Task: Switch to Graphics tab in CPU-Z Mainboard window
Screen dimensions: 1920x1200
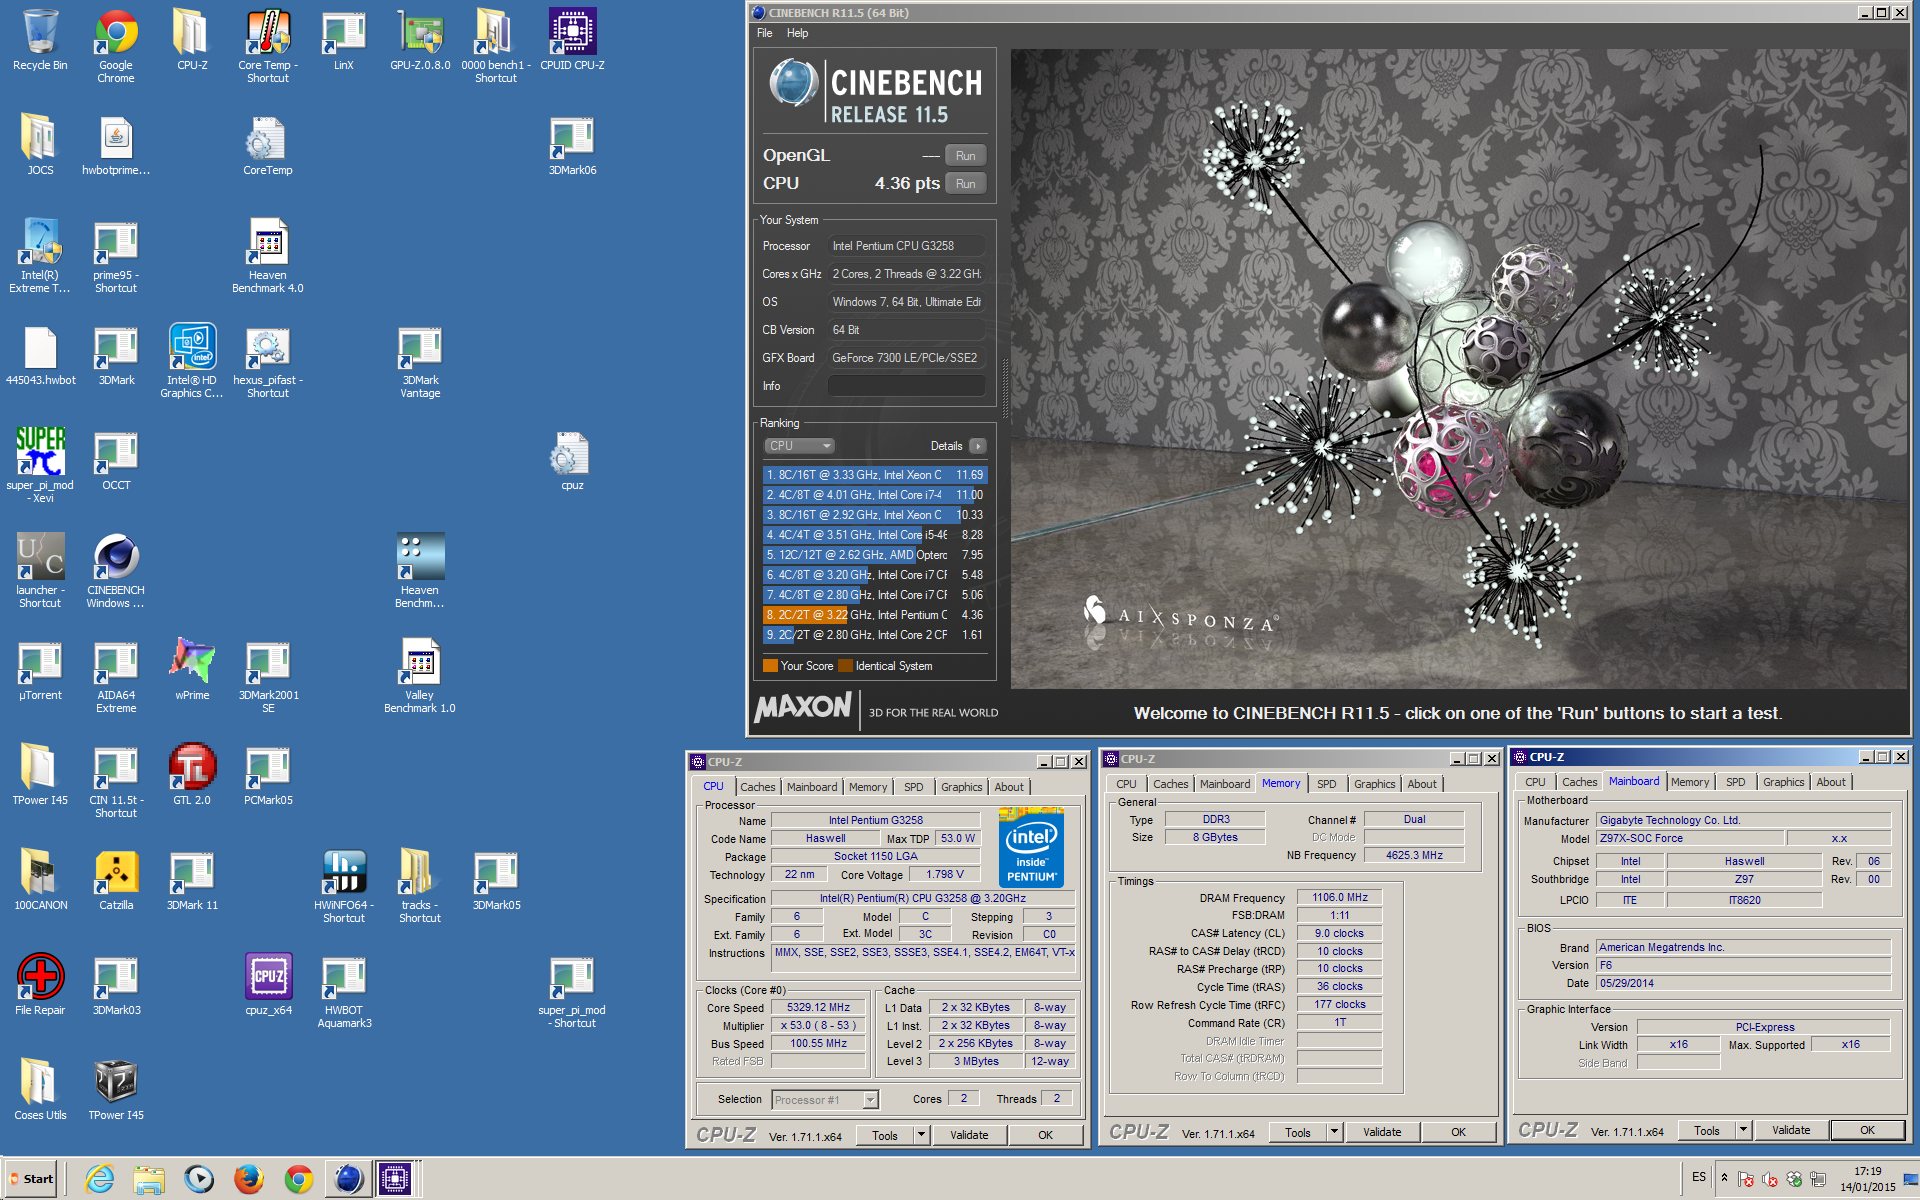Action: (x=1783, y=782)
